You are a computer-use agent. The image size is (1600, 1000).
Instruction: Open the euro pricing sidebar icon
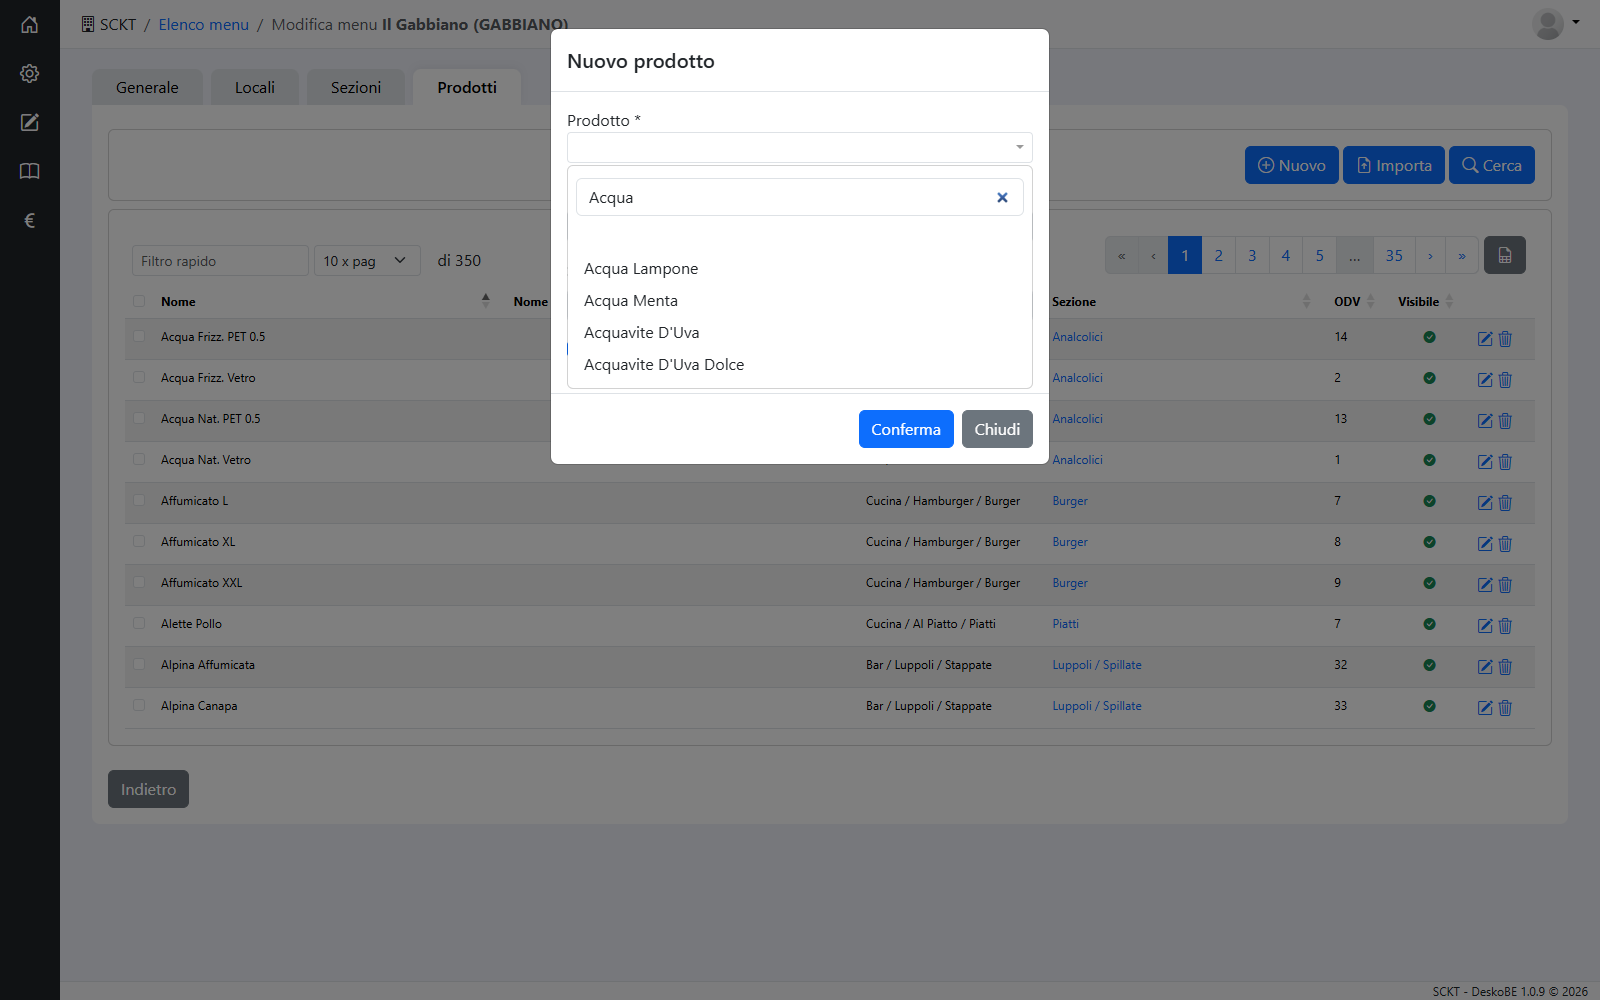pos(30,220)
